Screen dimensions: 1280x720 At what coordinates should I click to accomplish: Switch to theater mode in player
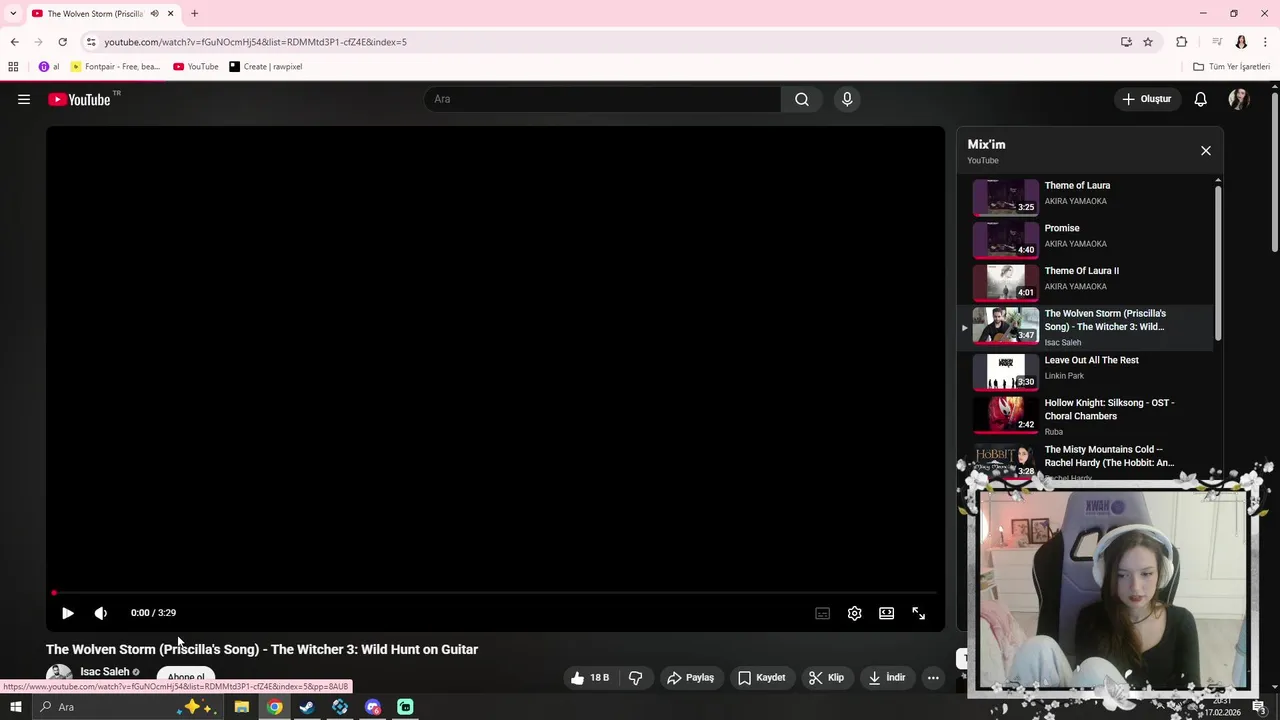pyautogui.click(x=886, y=613)
